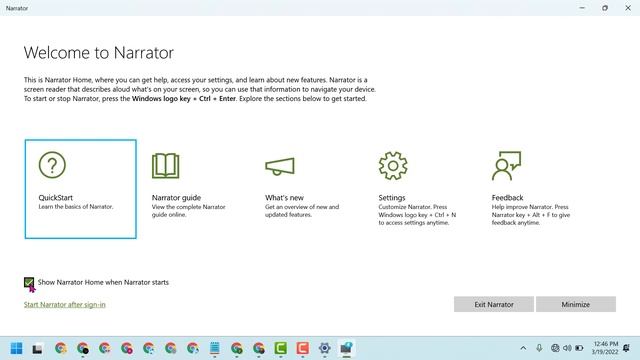Click the Minimize button beside Exit Narrator
The image size is (640, 360).
point(576,304)
